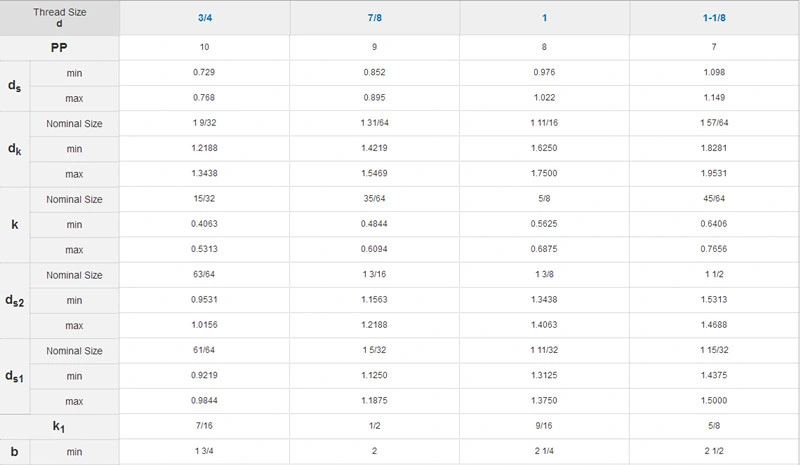Click the k max value 0.7656

tap(714, 250)
